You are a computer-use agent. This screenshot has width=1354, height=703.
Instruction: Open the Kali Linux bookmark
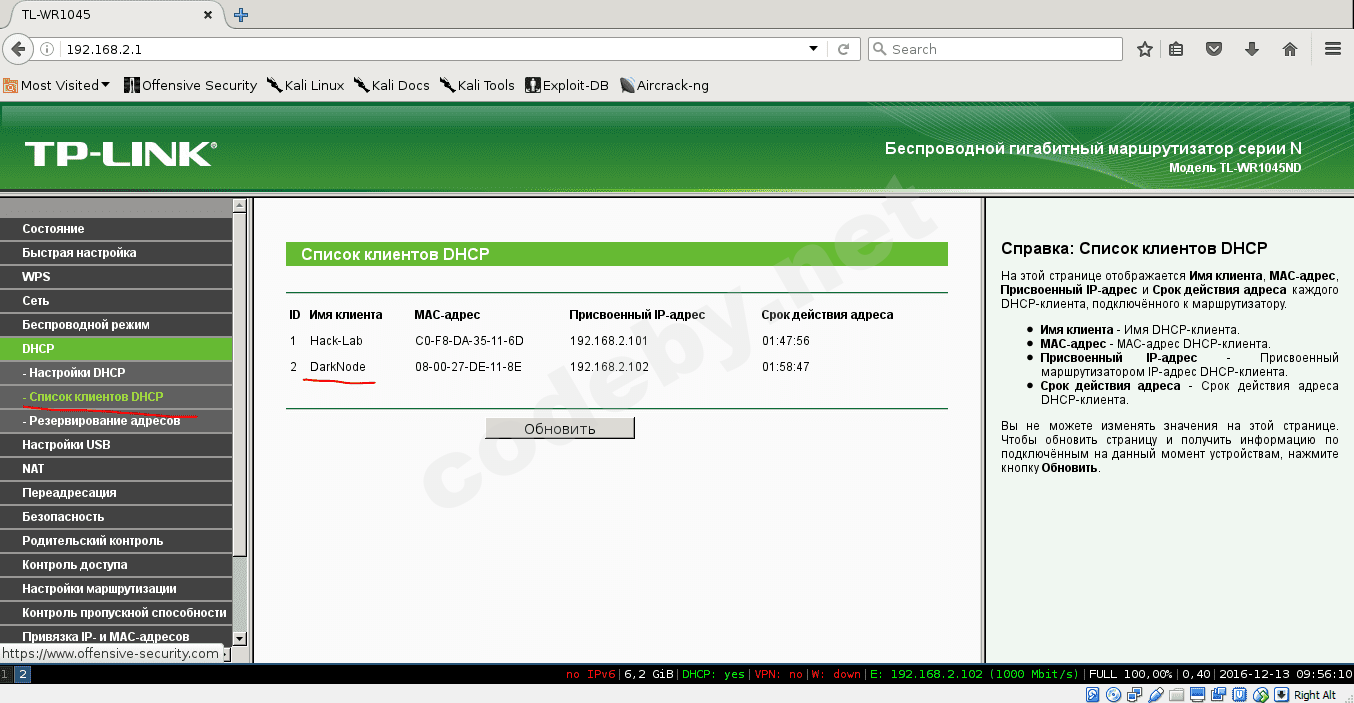[x=306, y=85]
